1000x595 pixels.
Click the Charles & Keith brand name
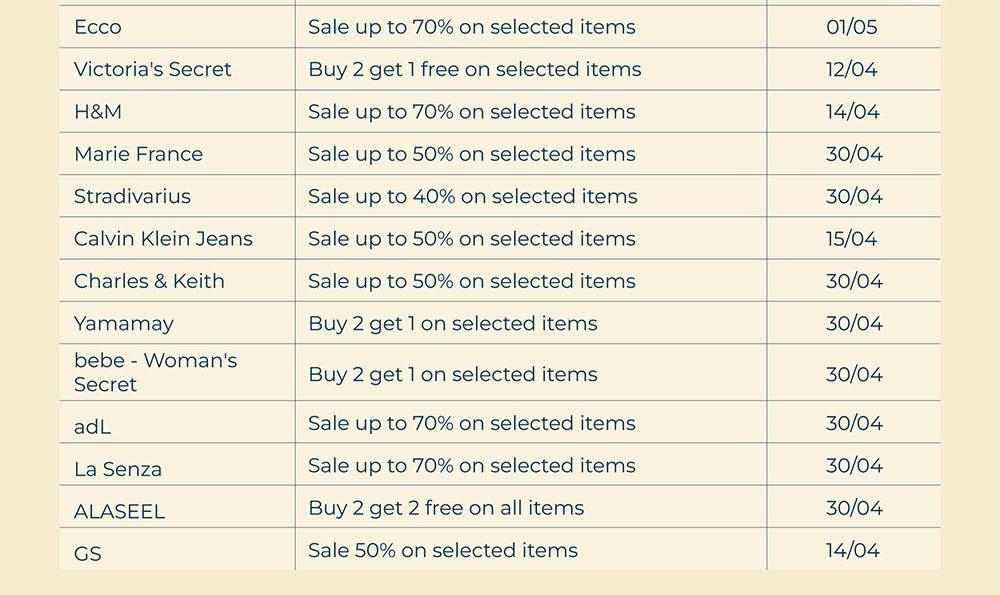point(149,281)
